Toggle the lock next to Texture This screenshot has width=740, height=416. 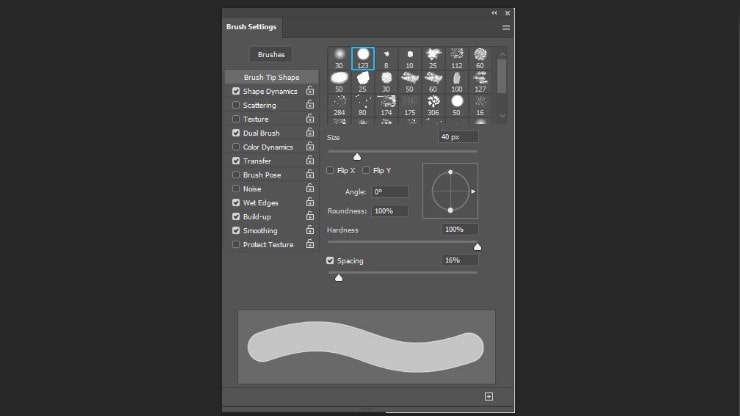311,119
